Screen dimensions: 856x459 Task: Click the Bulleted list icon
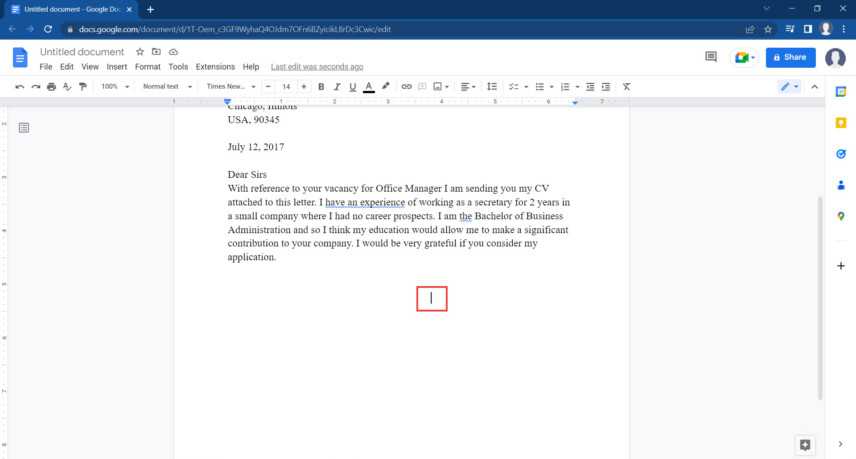pyautogui.click(x=539, y=87)
